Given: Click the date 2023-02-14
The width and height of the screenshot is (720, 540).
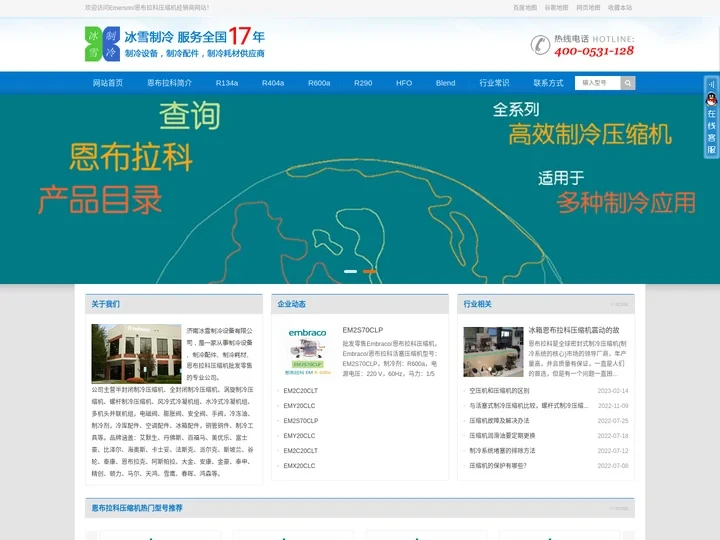Looking at the screenshot, I should pos(613,391).
